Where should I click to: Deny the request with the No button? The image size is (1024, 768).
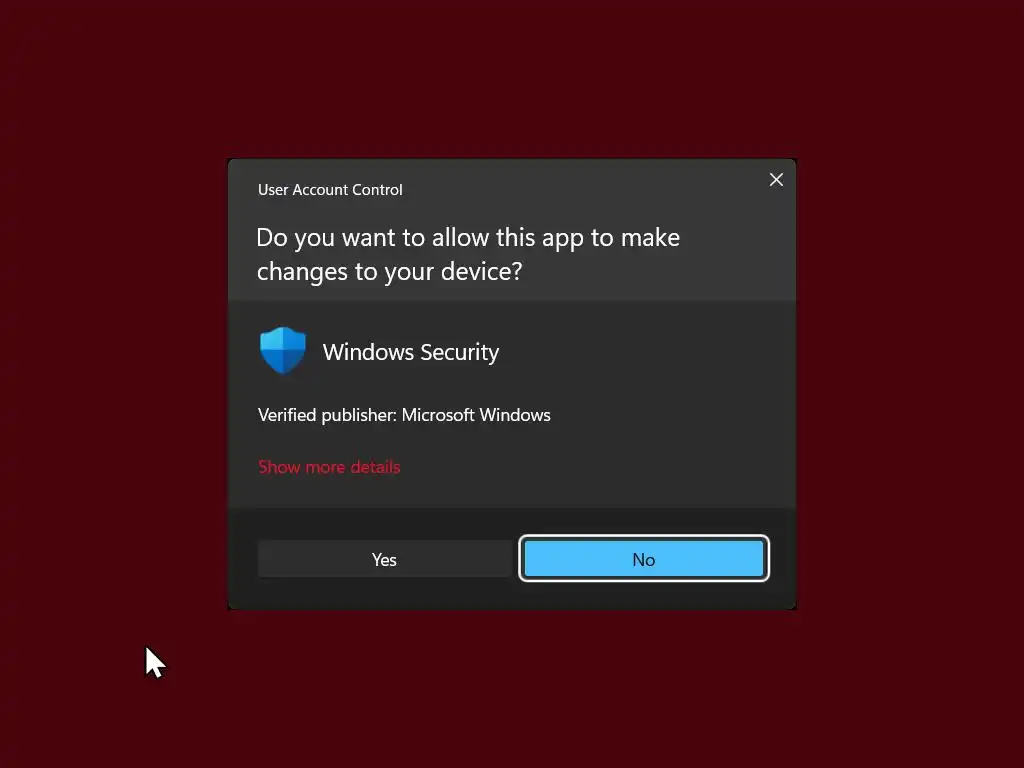[x=643, y=559]
